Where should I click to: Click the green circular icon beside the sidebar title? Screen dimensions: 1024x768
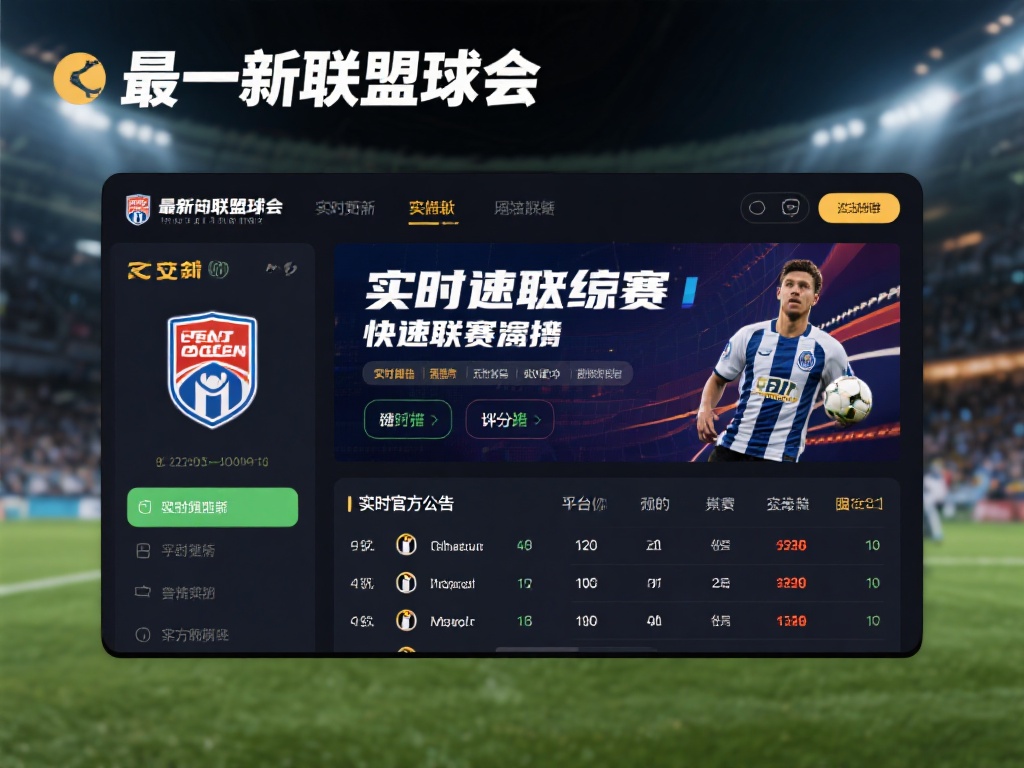(x=218, y=269)
